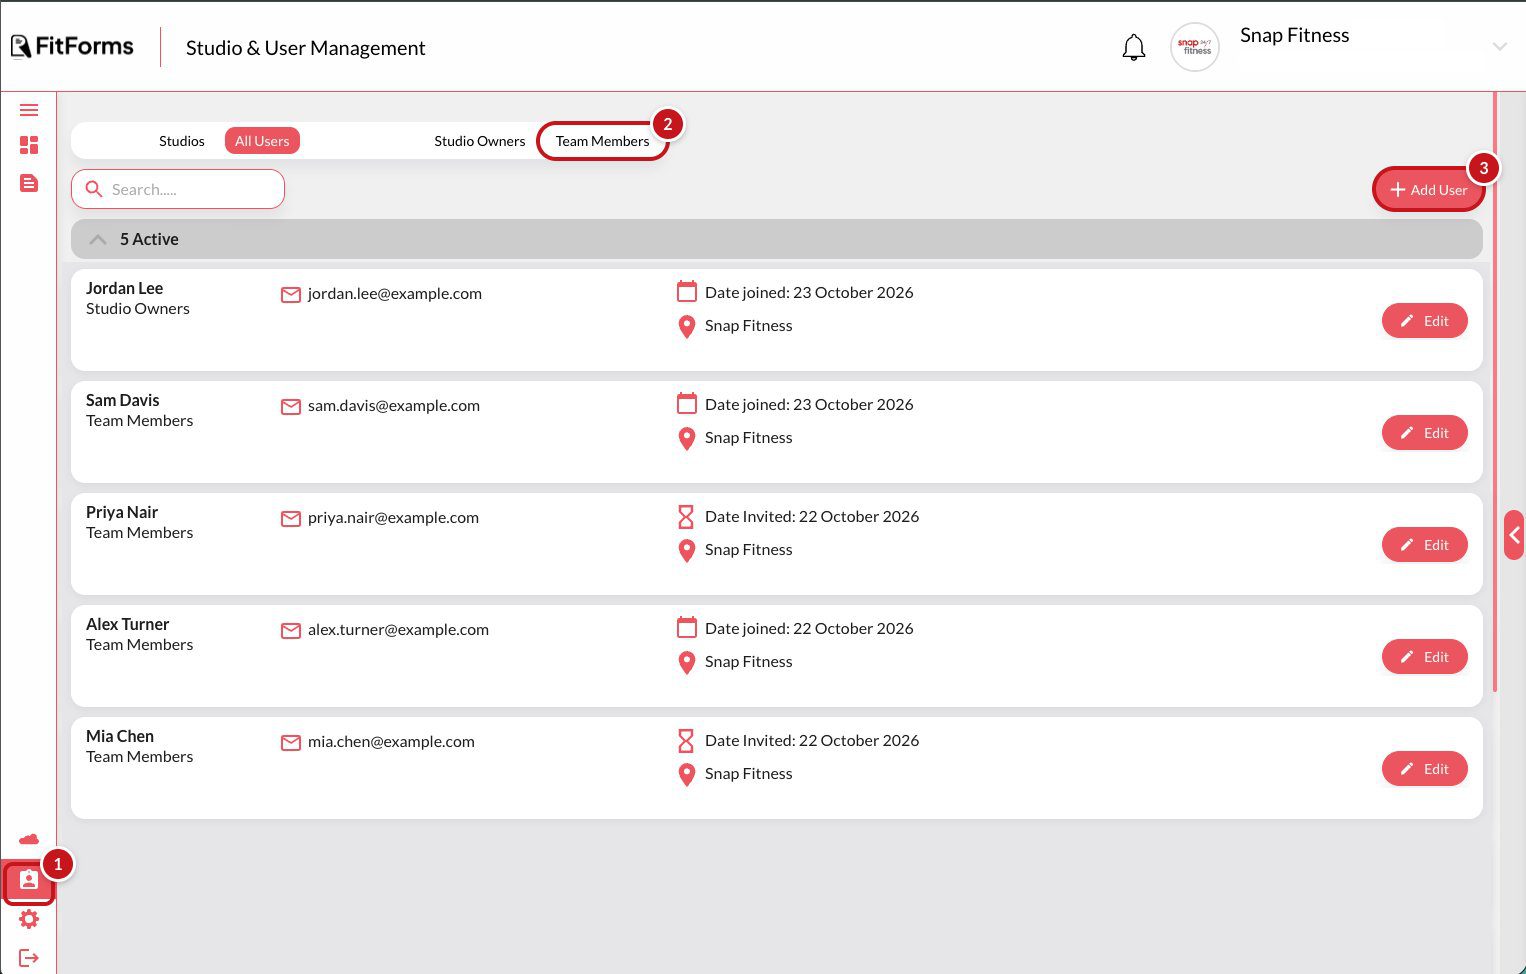Click the FitForms logo
This screenshot has width=1526, height=974.
(x=72, y=46)
